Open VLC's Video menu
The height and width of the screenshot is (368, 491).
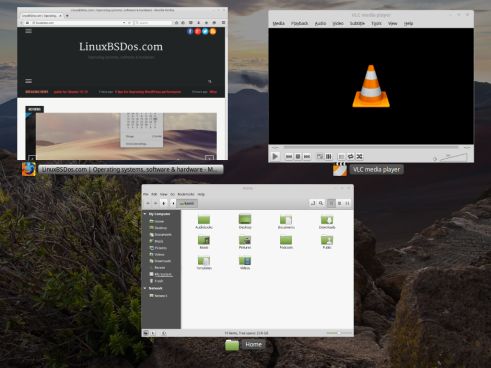[x=338, y=23]
